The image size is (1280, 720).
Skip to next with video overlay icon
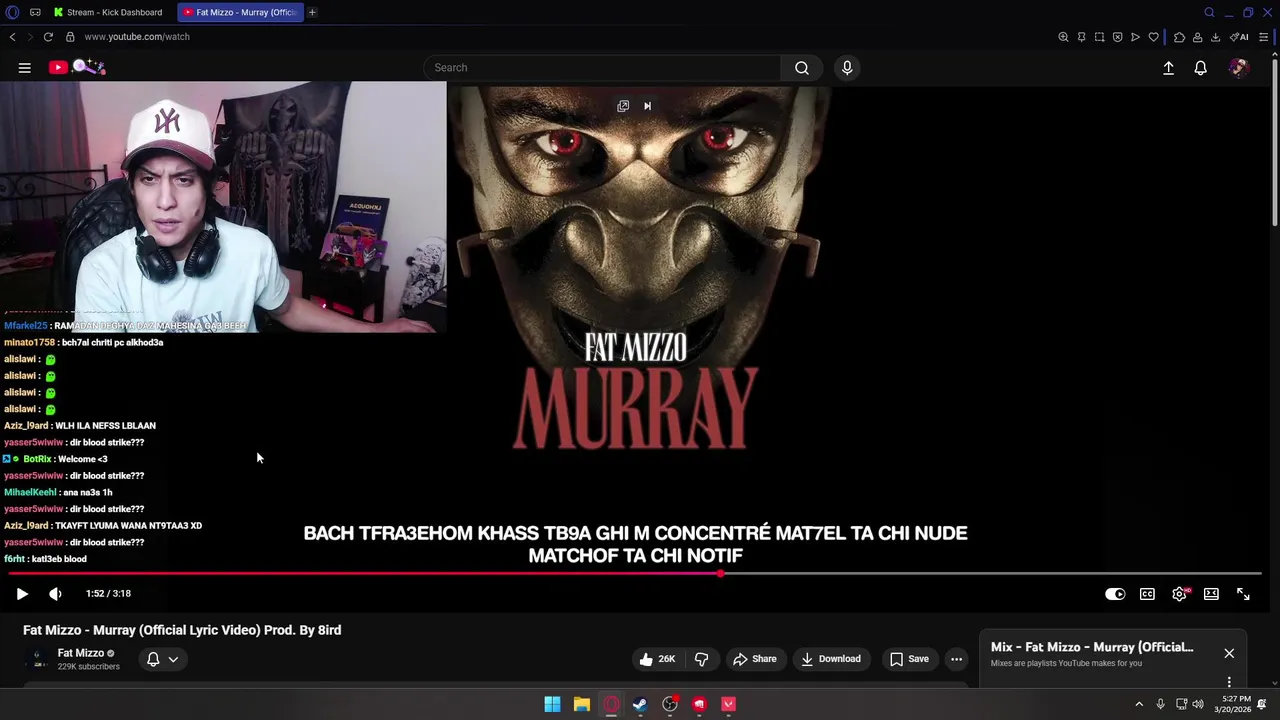647,106
